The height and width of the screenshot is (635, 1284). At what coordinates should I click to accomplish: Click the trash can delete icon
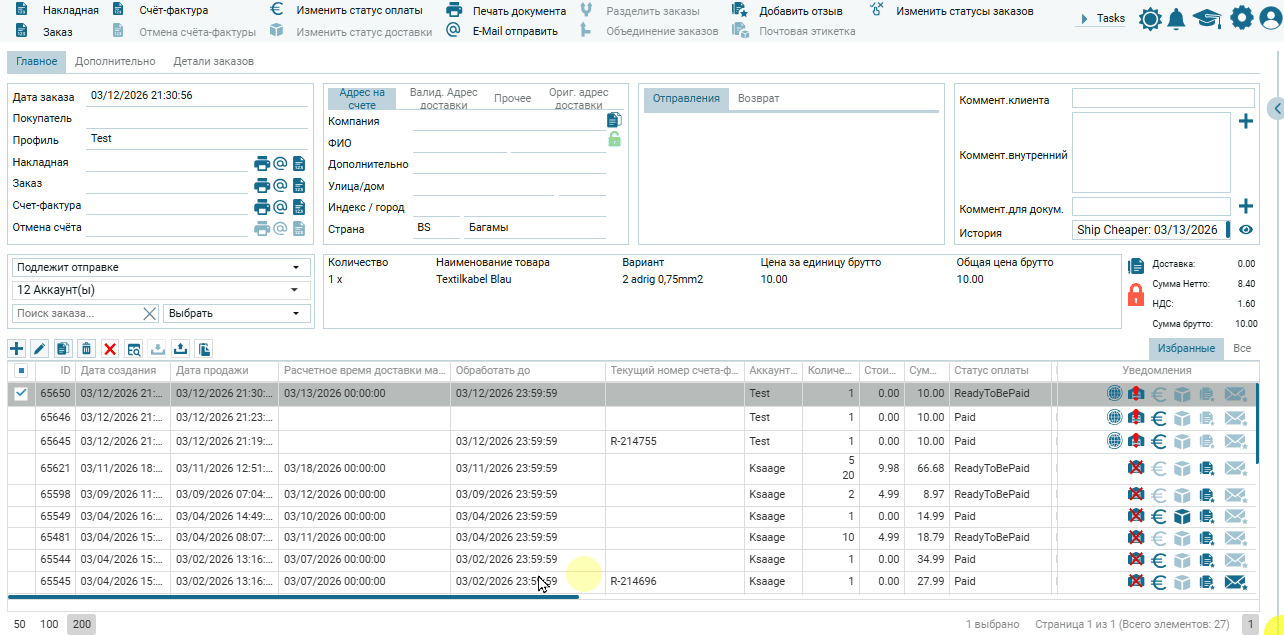click(x=87, y=349)
